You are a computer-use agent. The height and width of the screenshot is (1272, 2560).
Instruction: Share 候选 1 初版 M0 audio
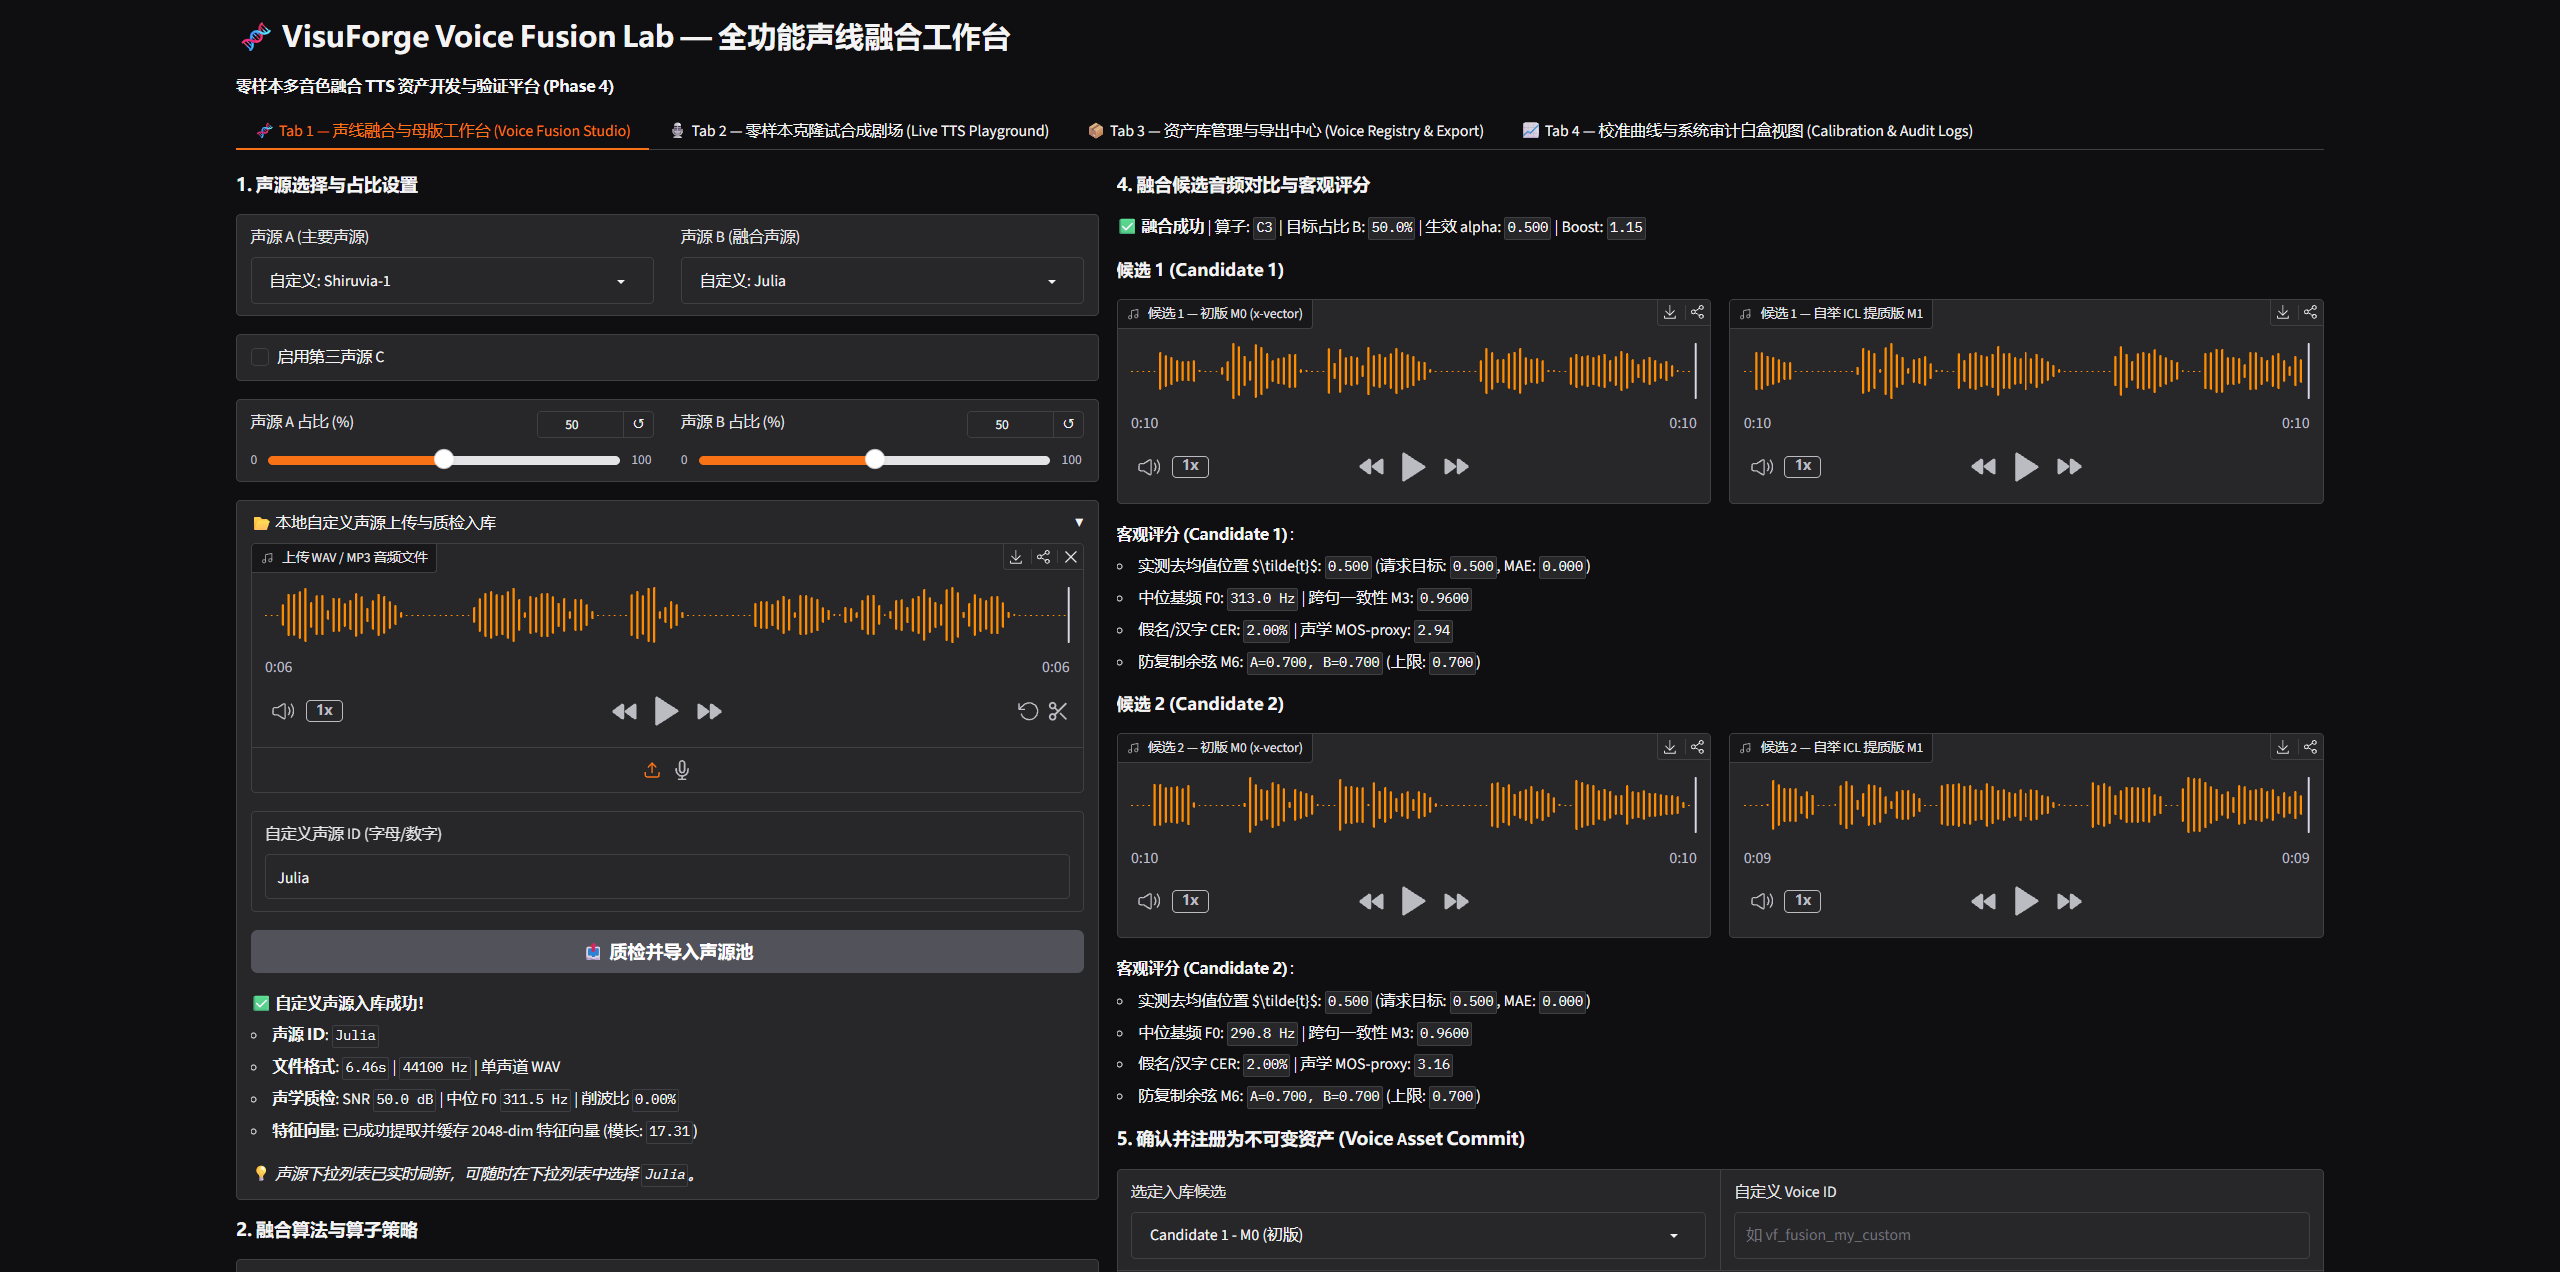[x=1698, y=313]
